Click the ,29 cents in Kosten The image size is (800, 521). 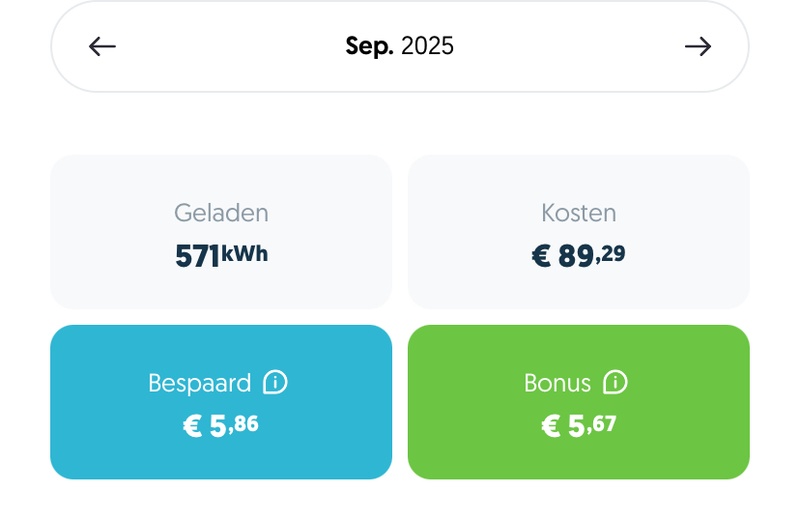pyautogui.click(x=611, y=254)
